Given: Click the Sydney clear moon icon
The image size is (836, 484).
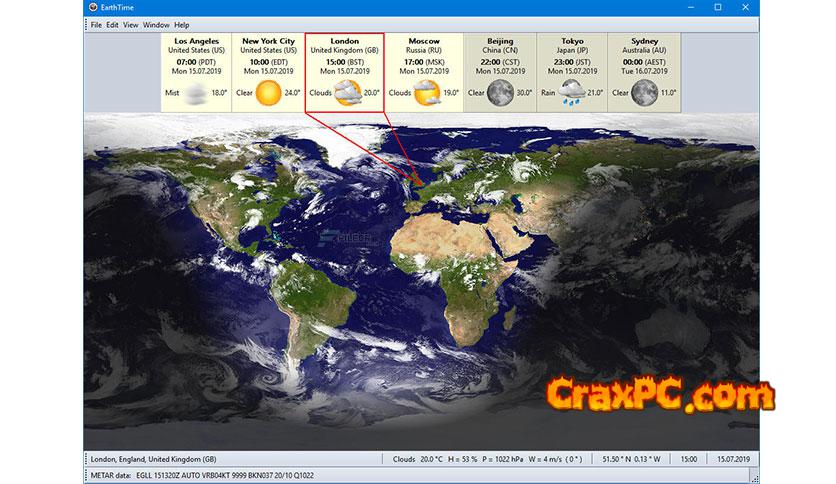Looking at the screenshot, I should point(647,94).
